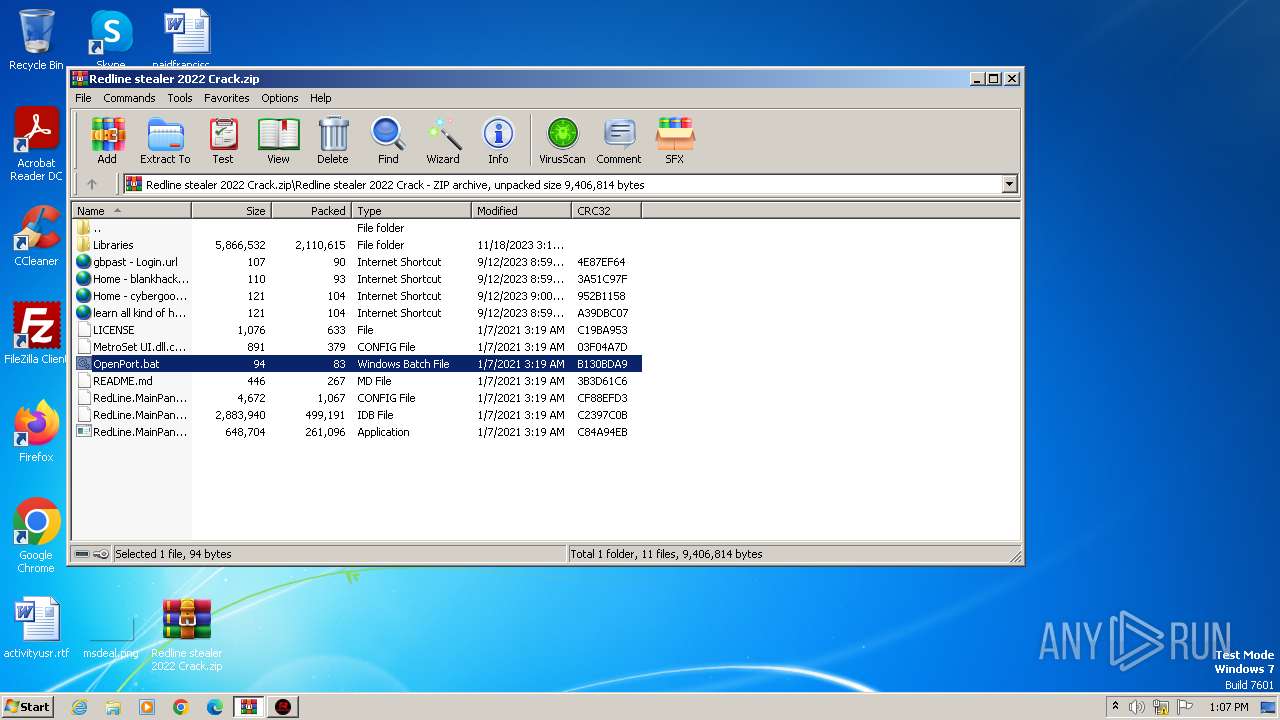Select RedLine.MainPanel IDB file row
This screenshot has height=720, width=1280.
(x=357, y=415)
